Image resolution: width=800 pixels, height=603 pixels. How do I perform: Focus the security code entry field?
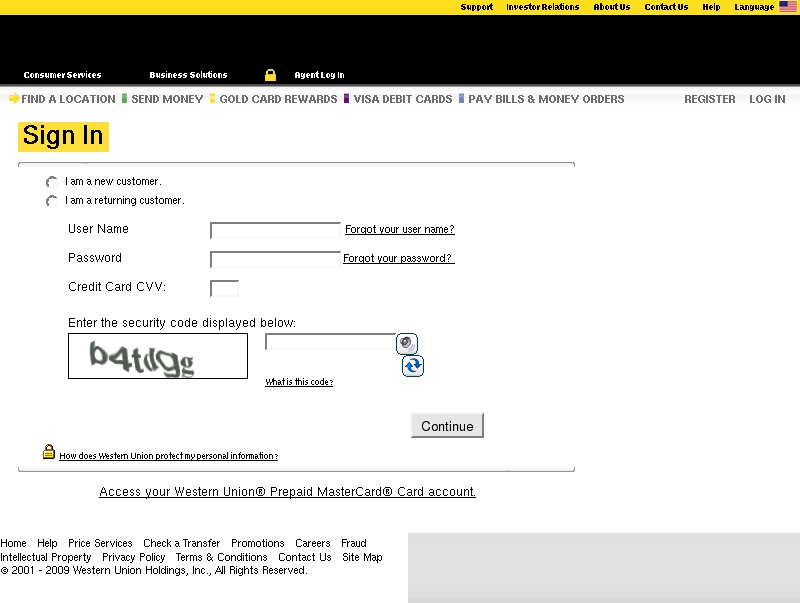point(330,341)
